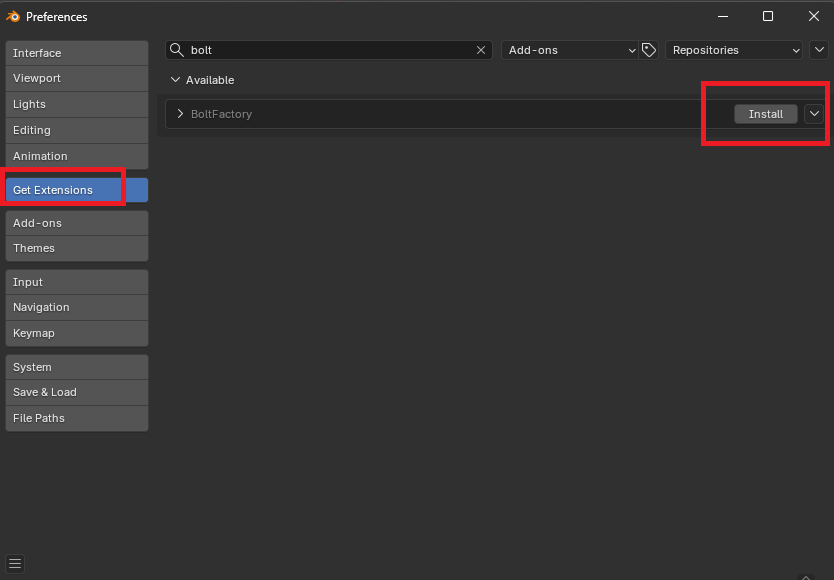Open the Themes preferences section
834x580 pixels.
coord(76,248)
